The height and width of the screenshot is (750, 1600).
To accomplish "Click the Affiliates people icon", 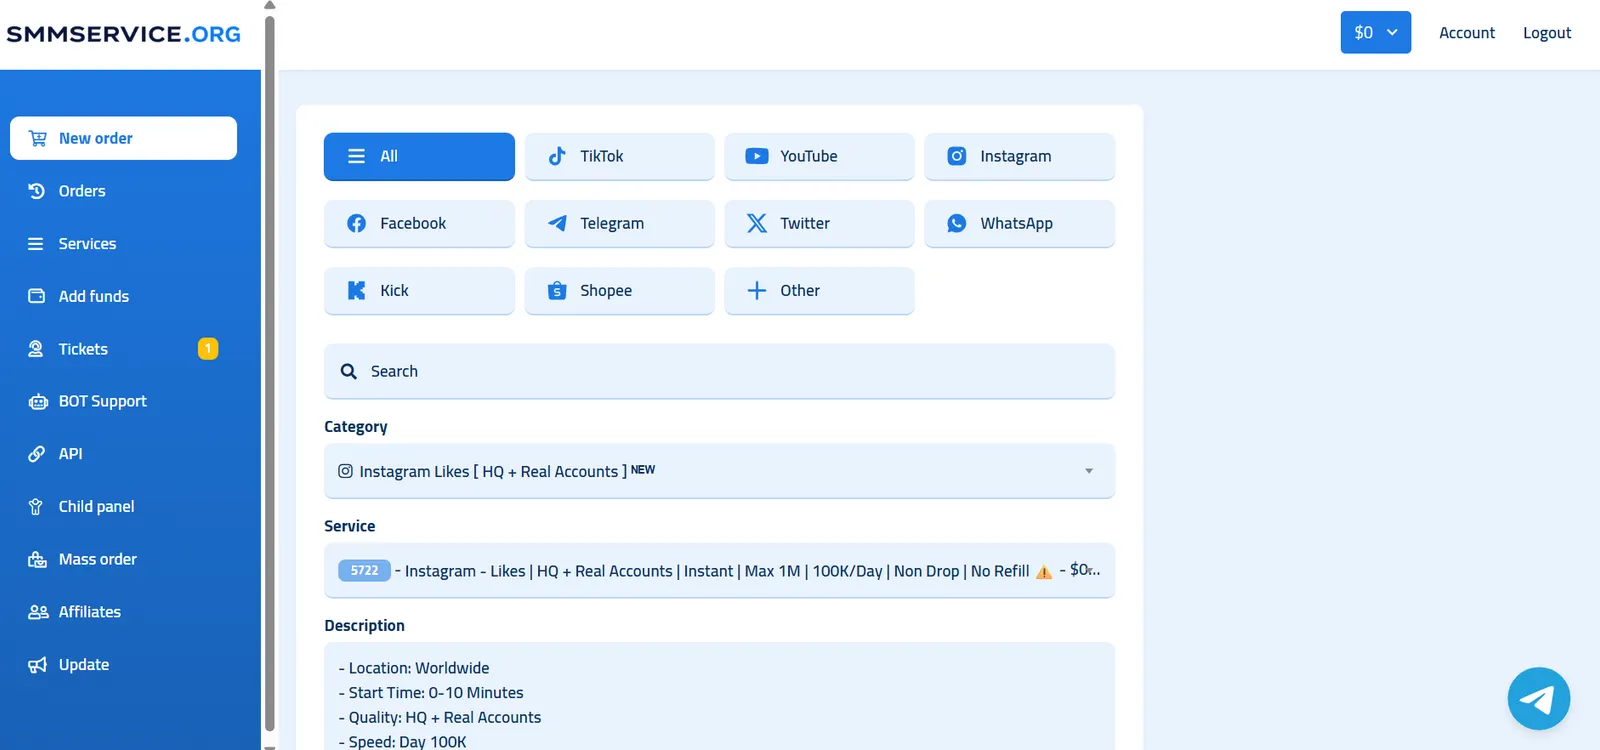I will [38, 612].
